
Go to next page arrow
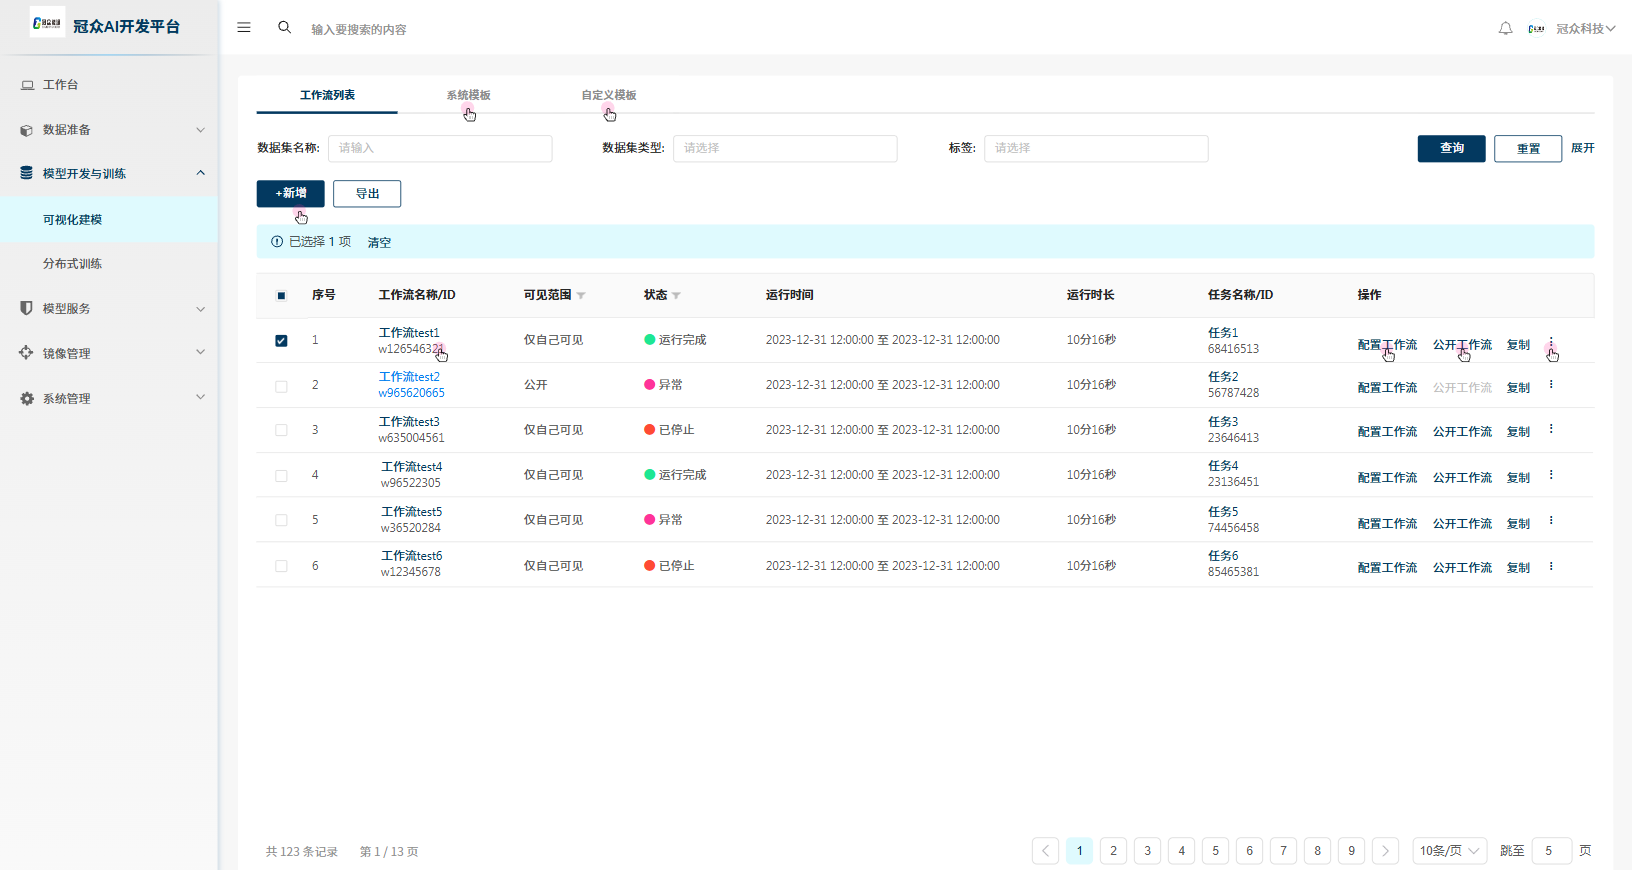pyautogui.click(x=1385, y=851)
